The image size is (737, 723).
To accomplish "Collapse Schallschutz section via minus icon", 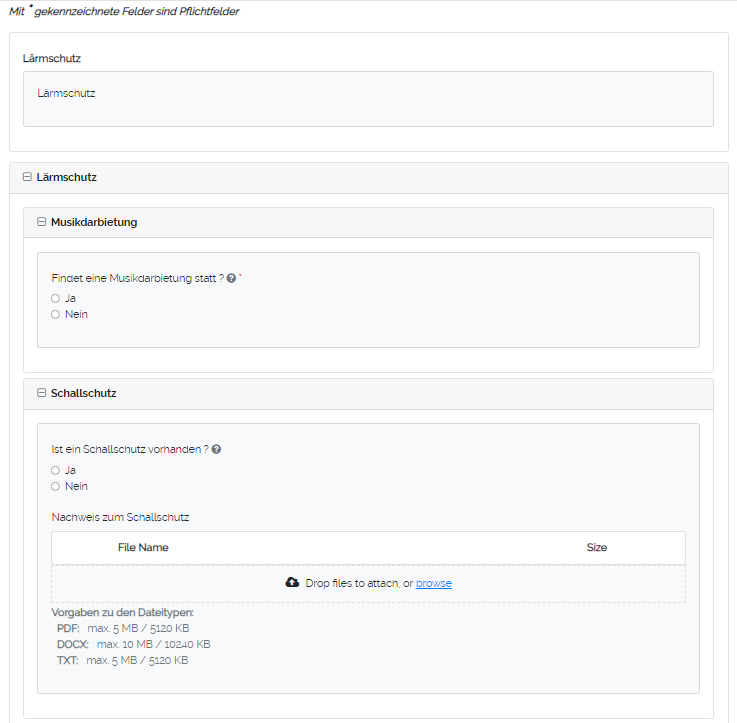I will [41, 394].
